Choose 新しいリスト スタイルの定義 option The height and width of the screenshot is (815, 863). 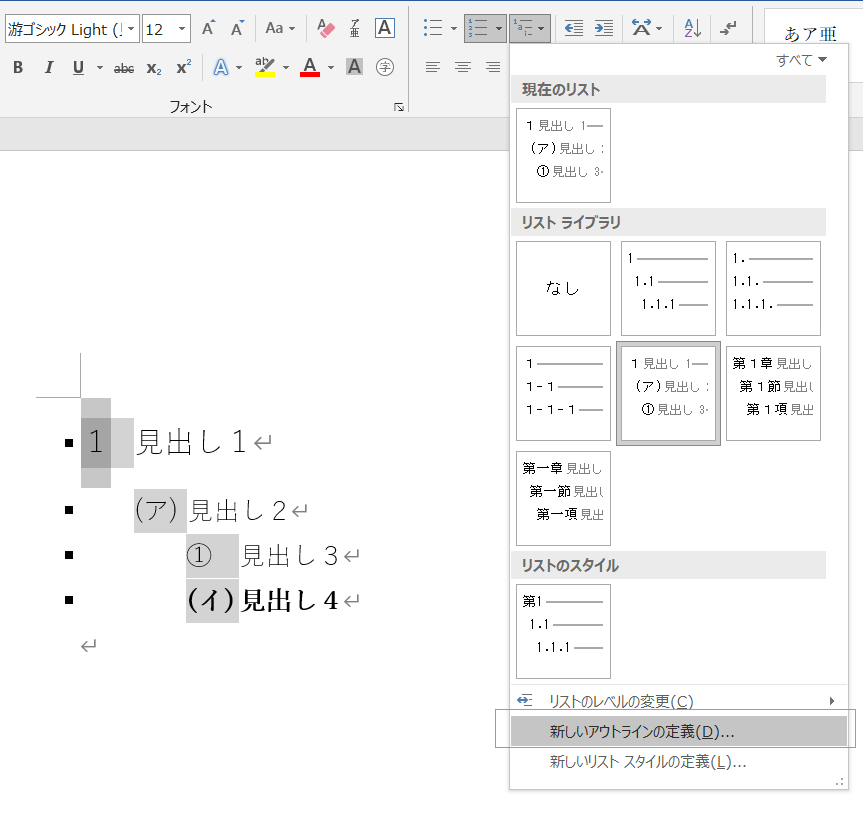click(647, 761)
